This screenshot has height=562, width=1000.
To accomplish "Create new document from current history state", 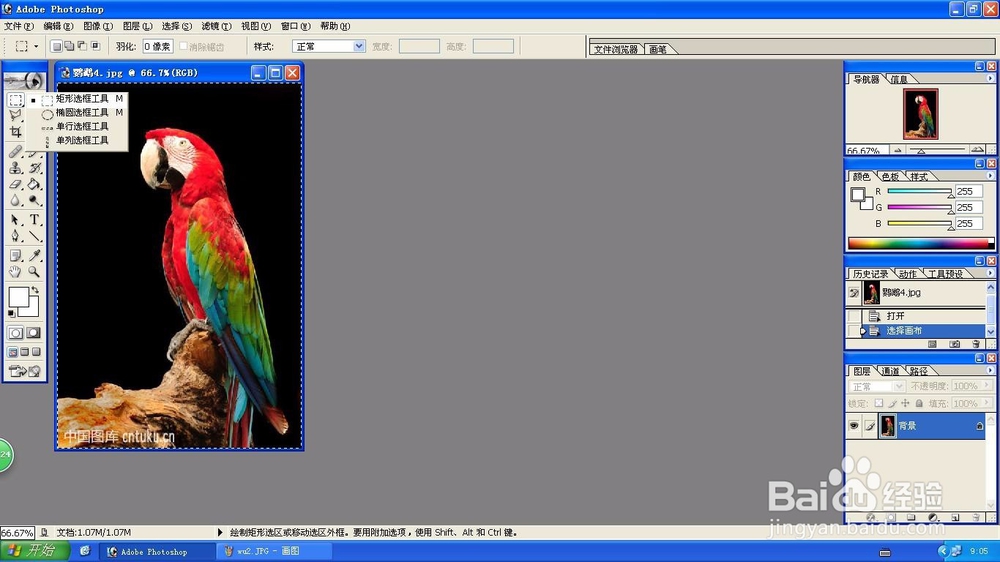I will pos(932,344).
